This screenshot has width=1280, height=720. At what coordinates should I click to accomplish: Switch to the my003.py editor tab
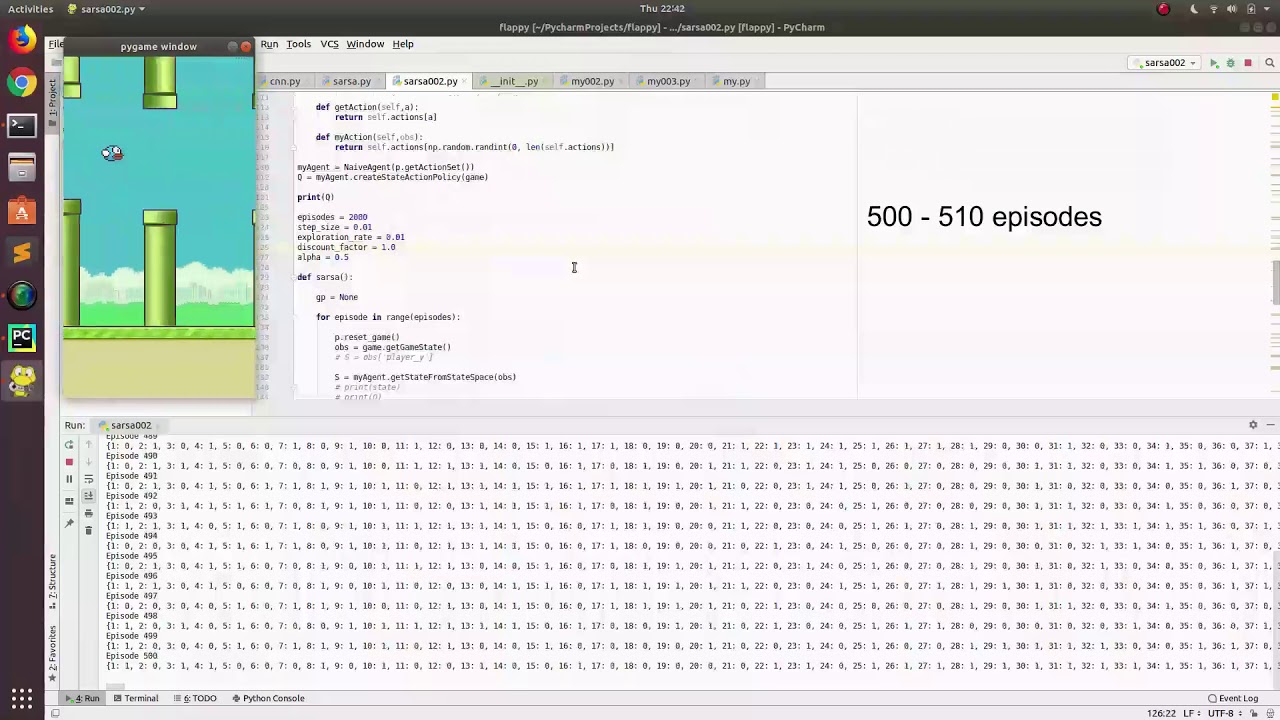coord(668,81)
